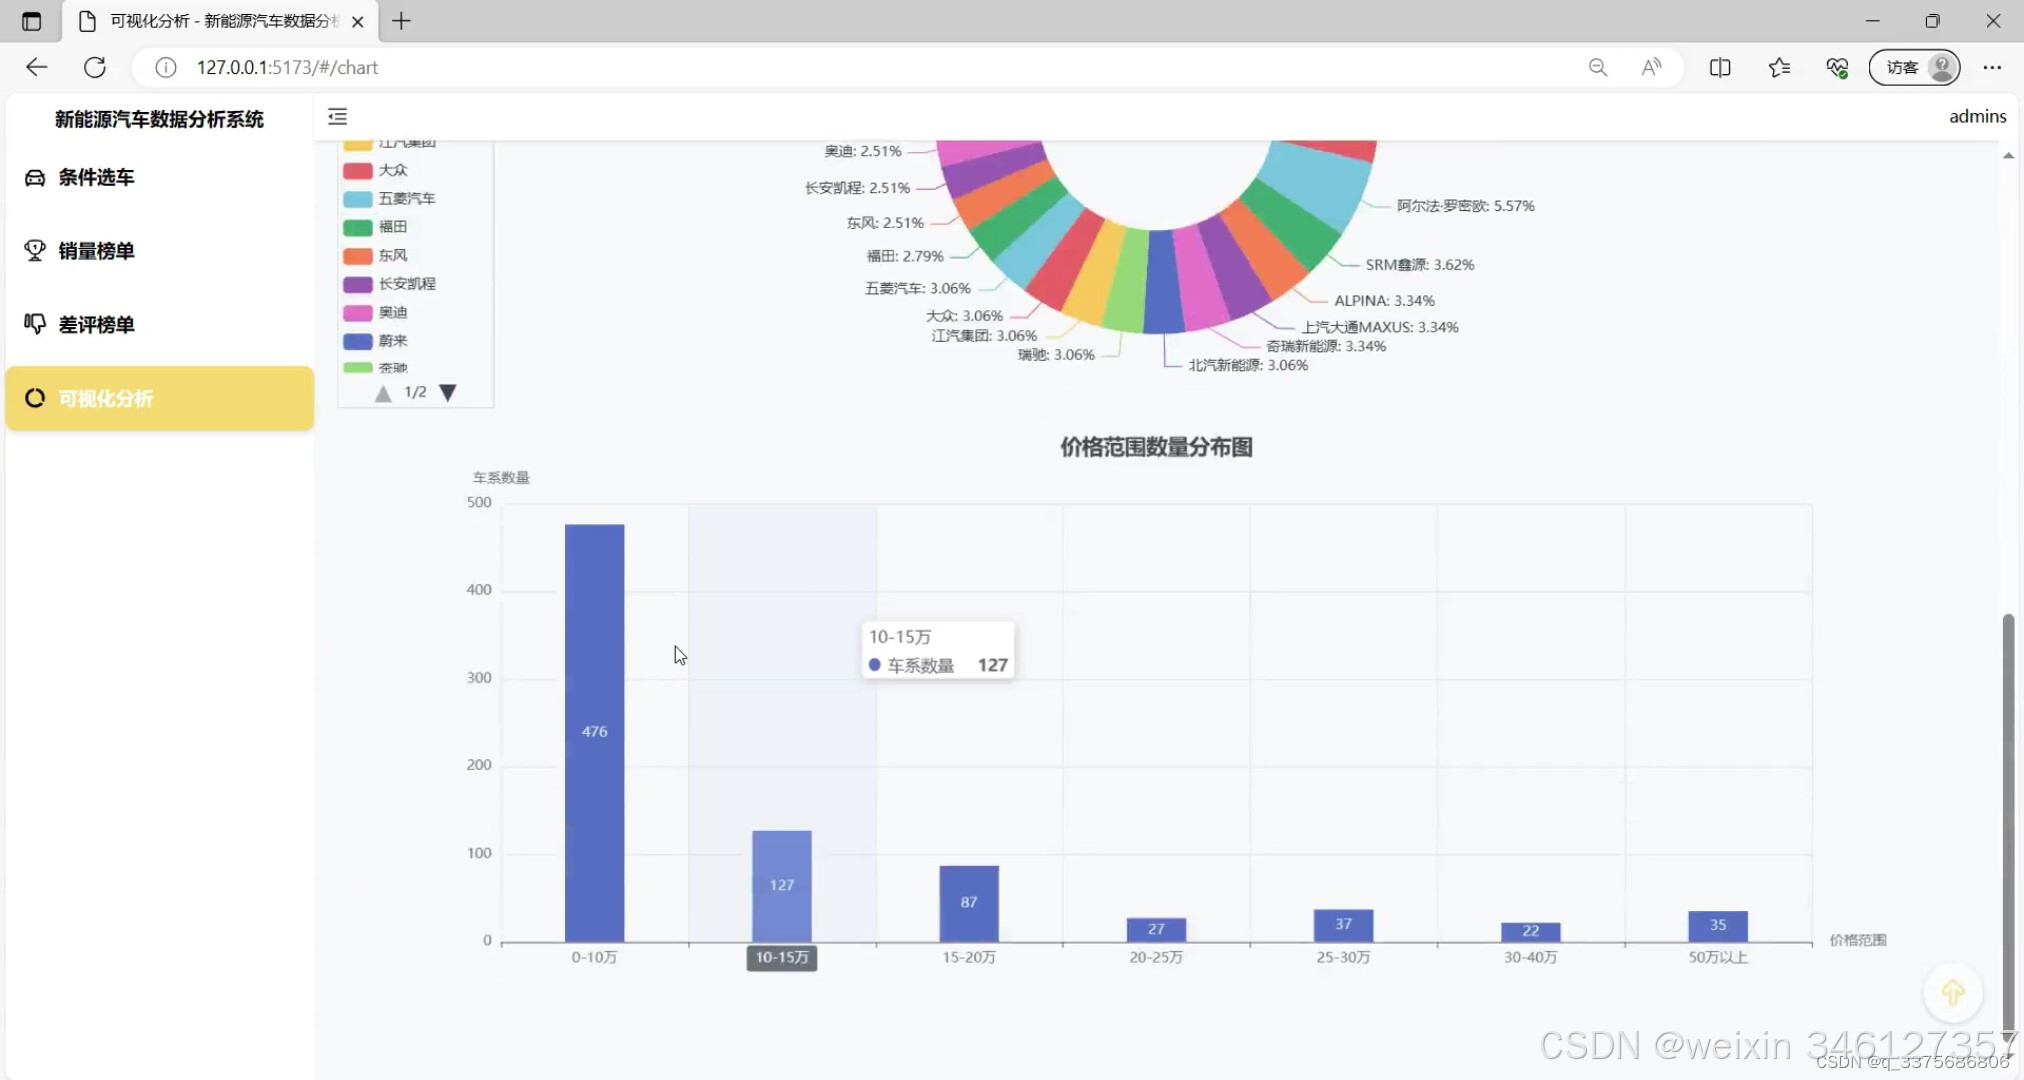Click the 福田 green color swatch
Screen dimensions: 2024x1080
click(357, 226)
